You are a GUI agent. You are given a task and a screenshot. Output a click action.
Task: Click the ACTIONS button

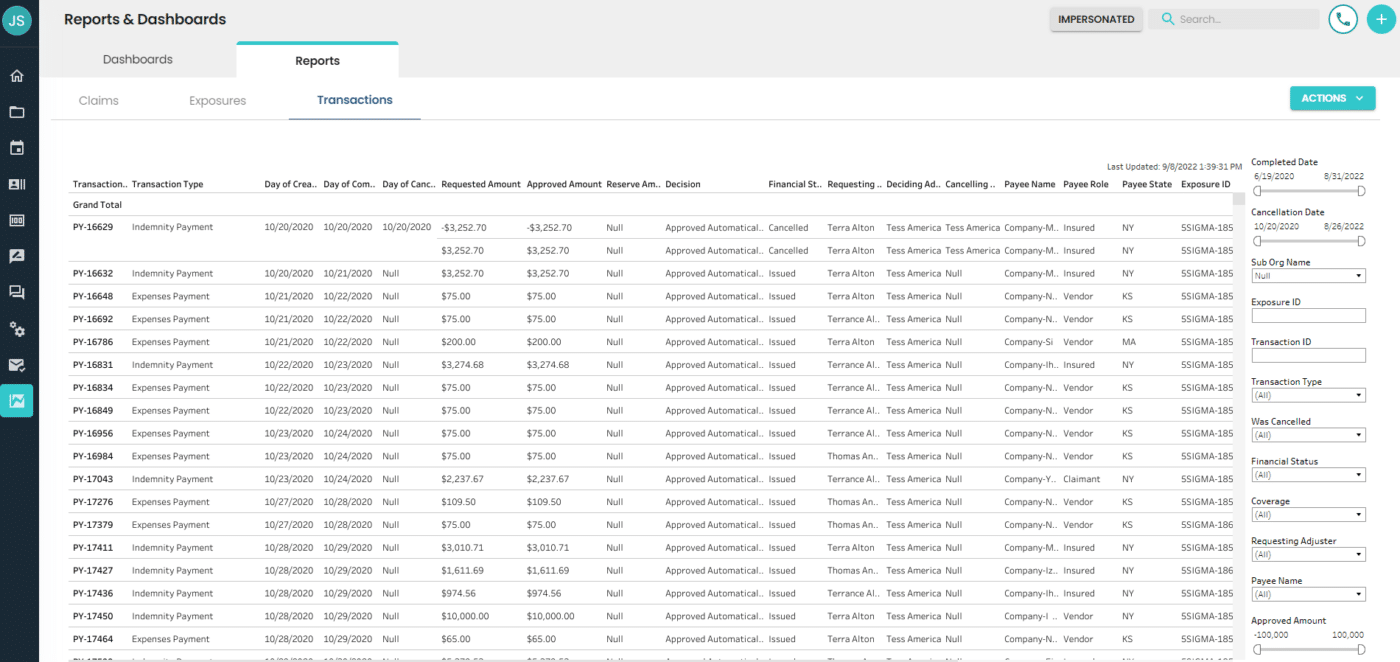(1332, 98)
